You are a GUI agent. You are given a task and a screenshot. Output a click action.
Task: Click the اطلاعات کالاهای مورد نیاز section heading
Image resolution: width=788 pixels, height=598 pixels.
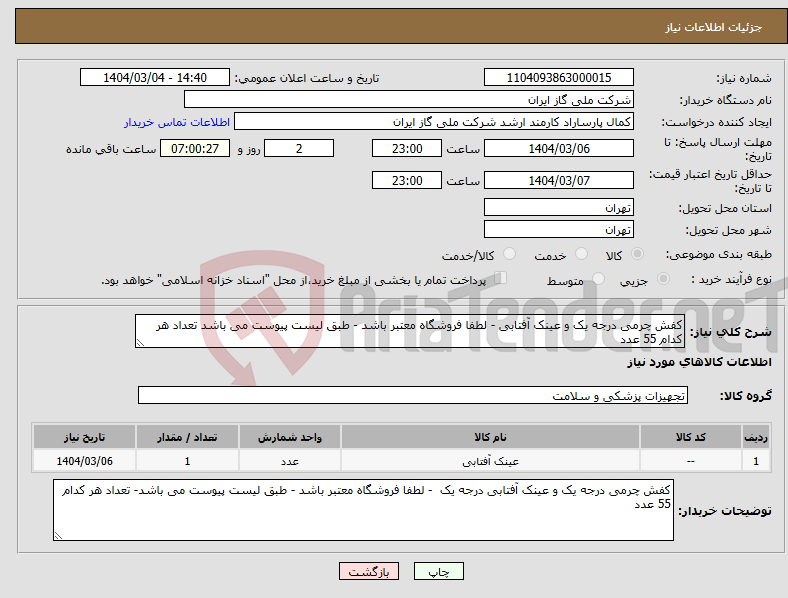tap(699, 362)
